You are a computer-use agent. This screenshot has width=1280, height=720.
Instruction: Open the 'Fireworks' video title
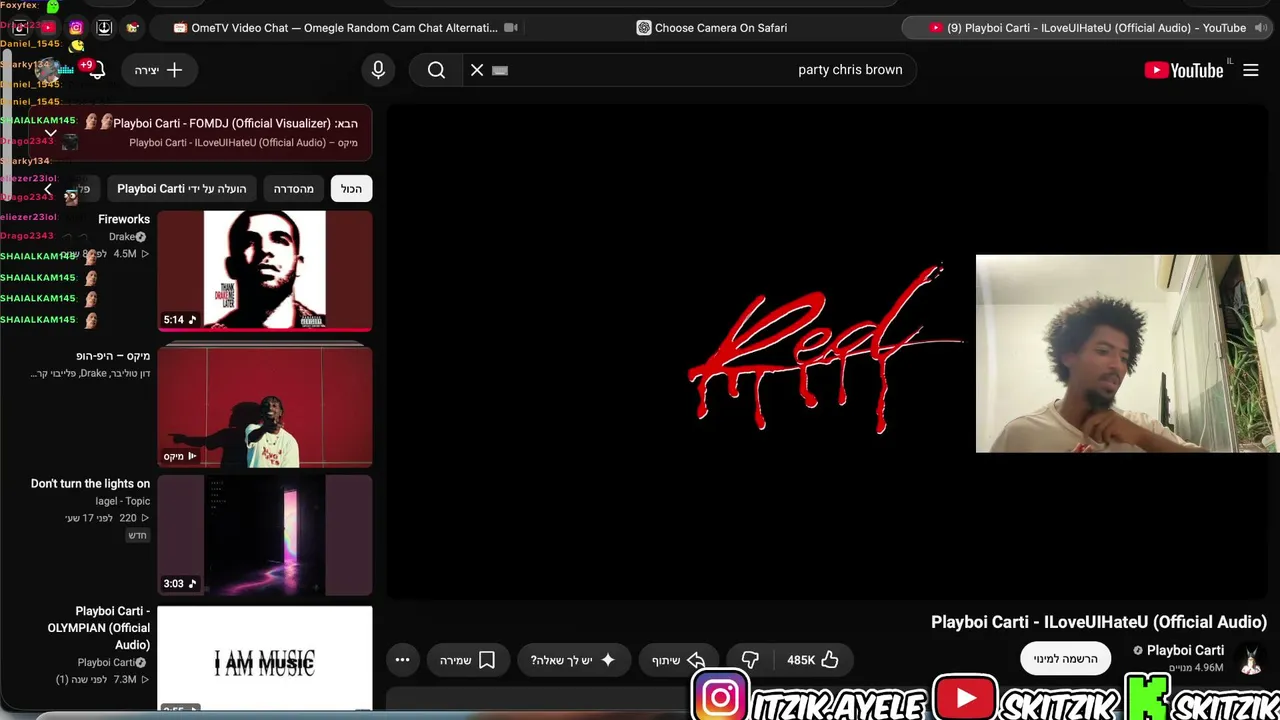coord(124,219)
